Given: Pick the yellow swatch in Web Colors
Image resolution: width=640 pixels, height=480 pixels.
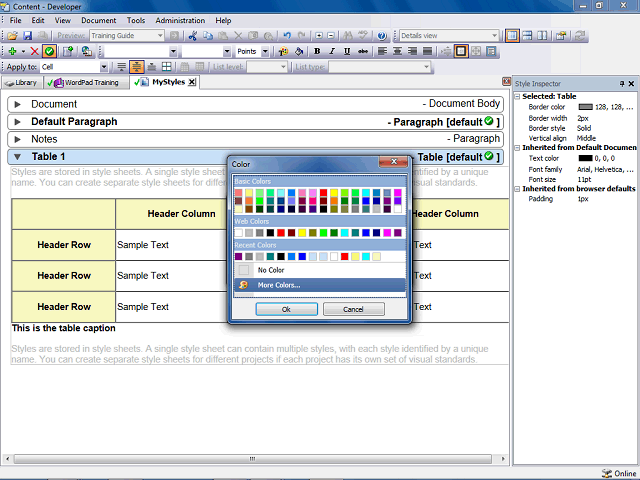Looking at the screenshot, I should pos(302,233).
